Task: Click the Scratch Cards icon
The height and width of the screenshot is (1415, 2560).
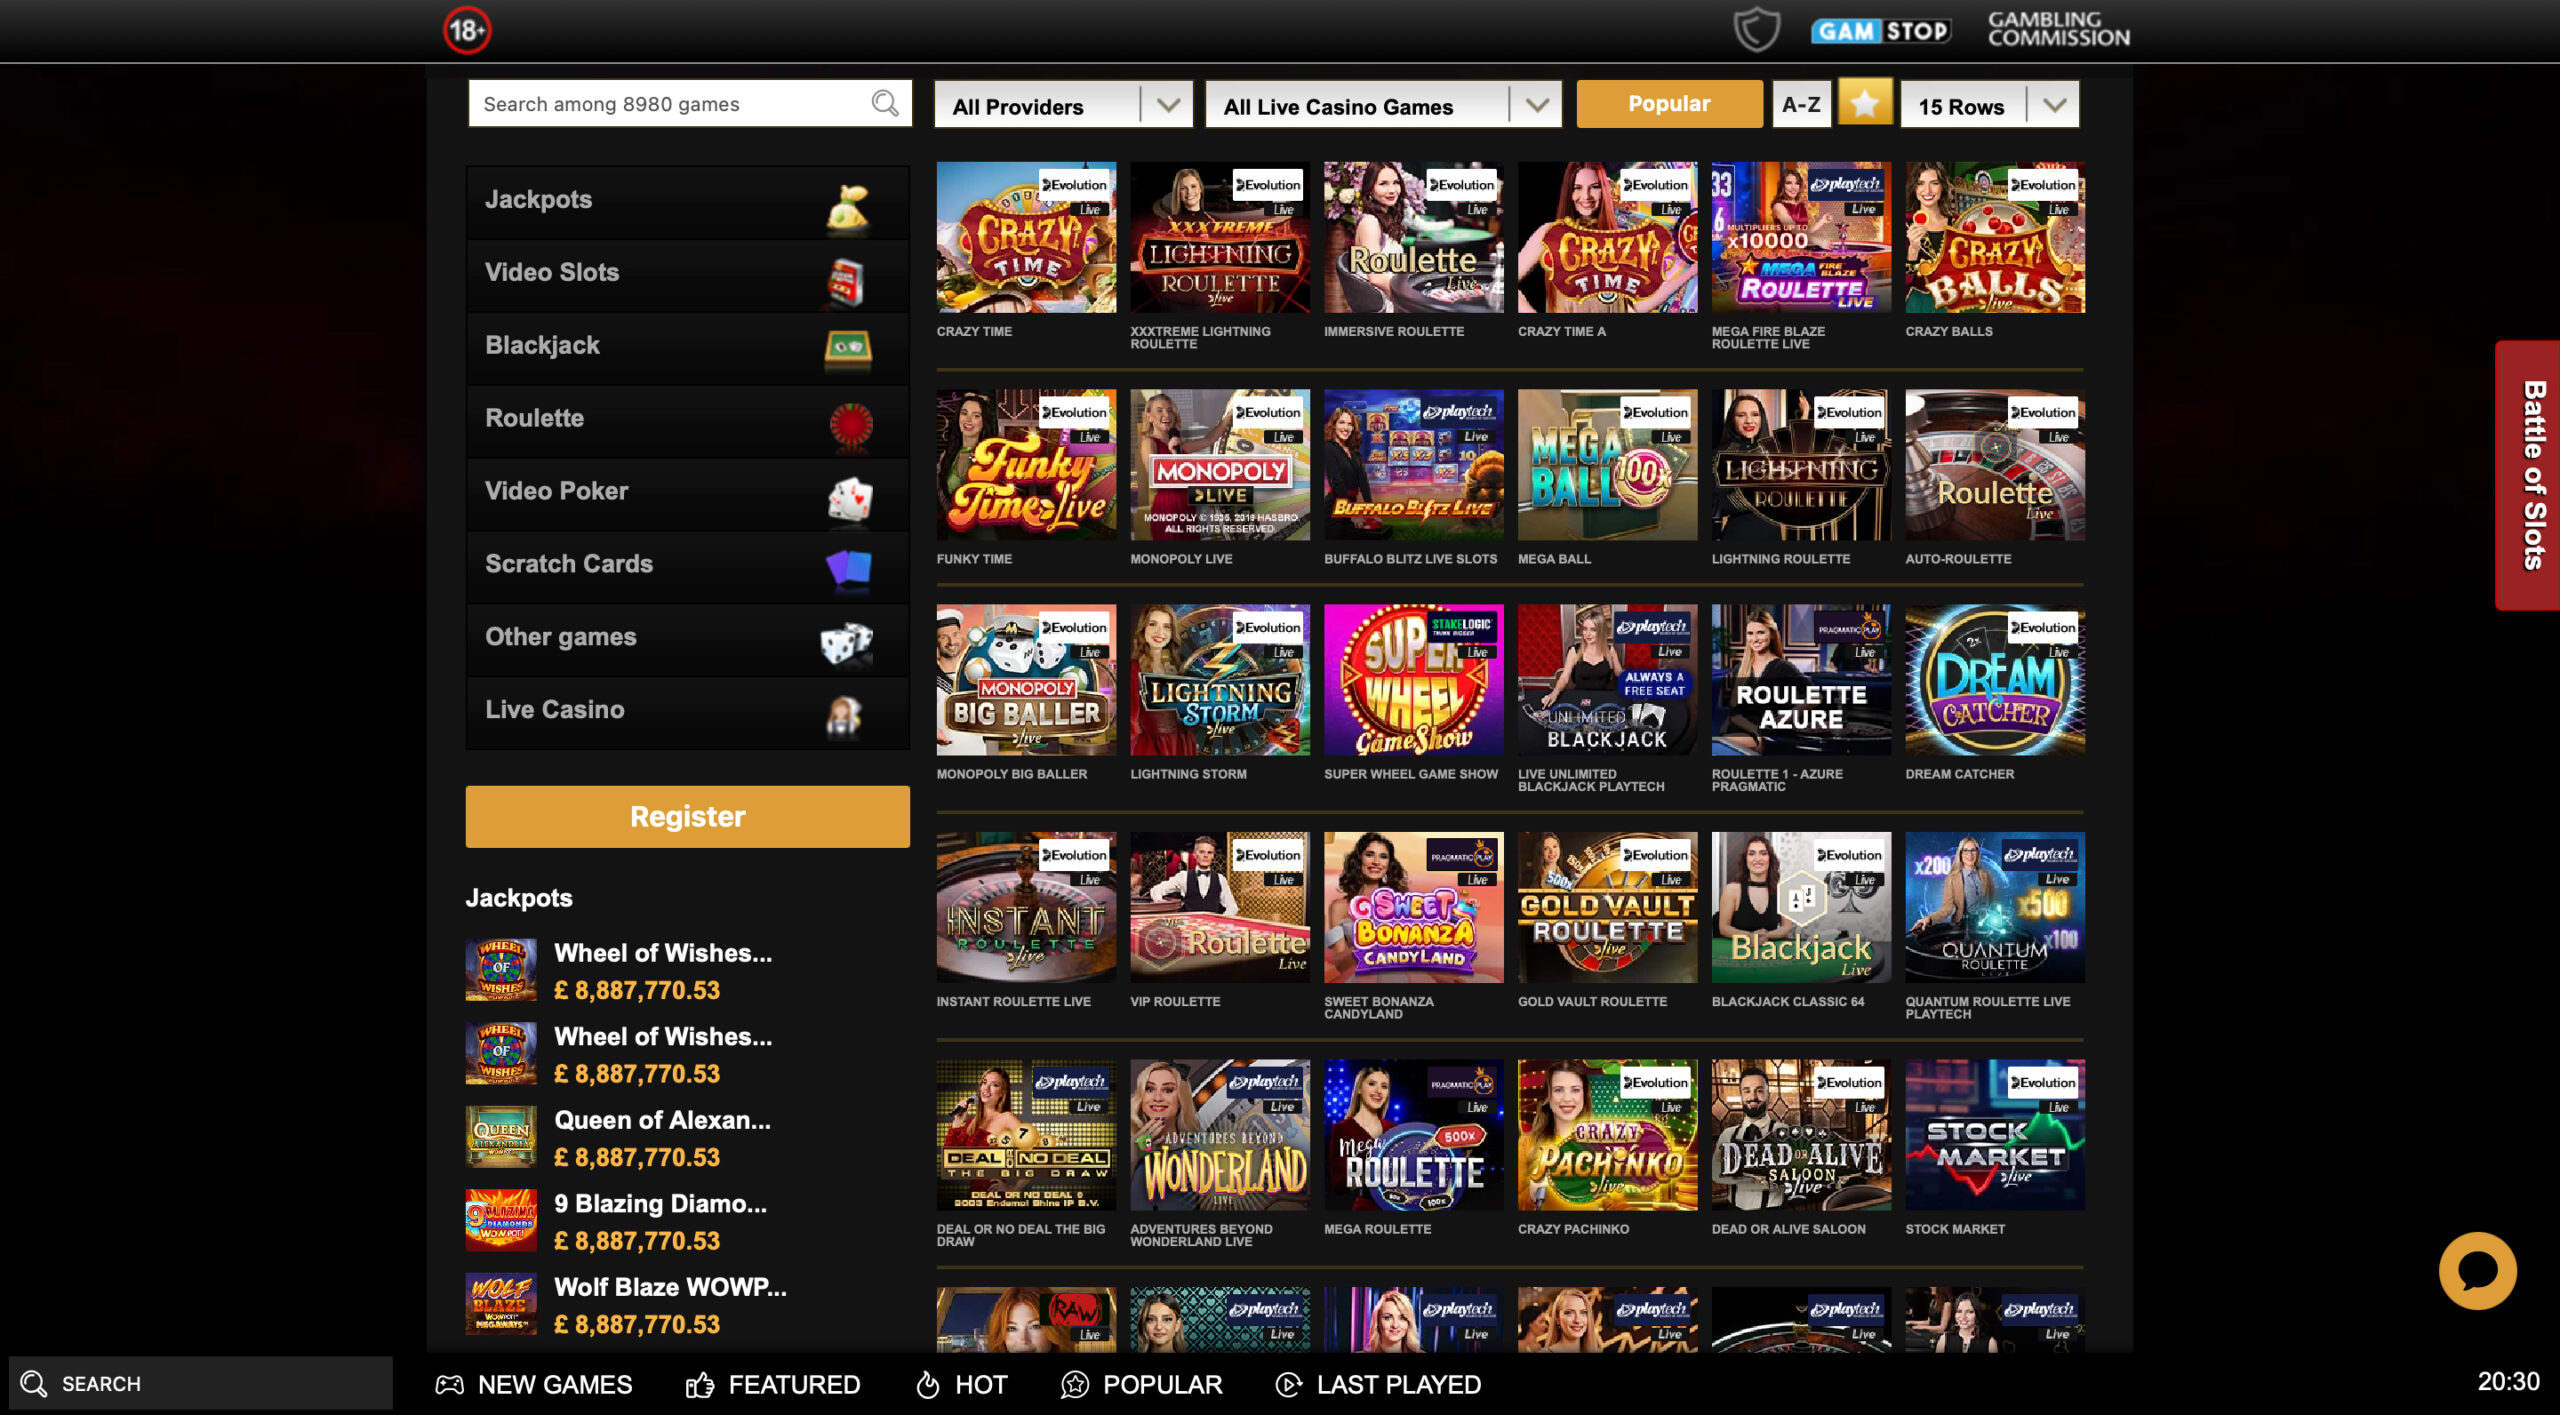Action: tap(849, 570)
